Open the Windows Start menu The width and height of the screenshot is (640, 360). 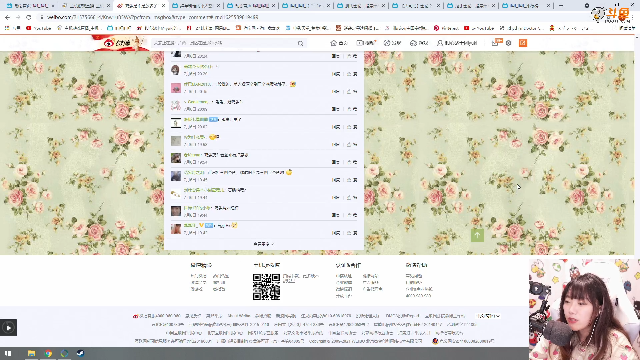point(8,353)
